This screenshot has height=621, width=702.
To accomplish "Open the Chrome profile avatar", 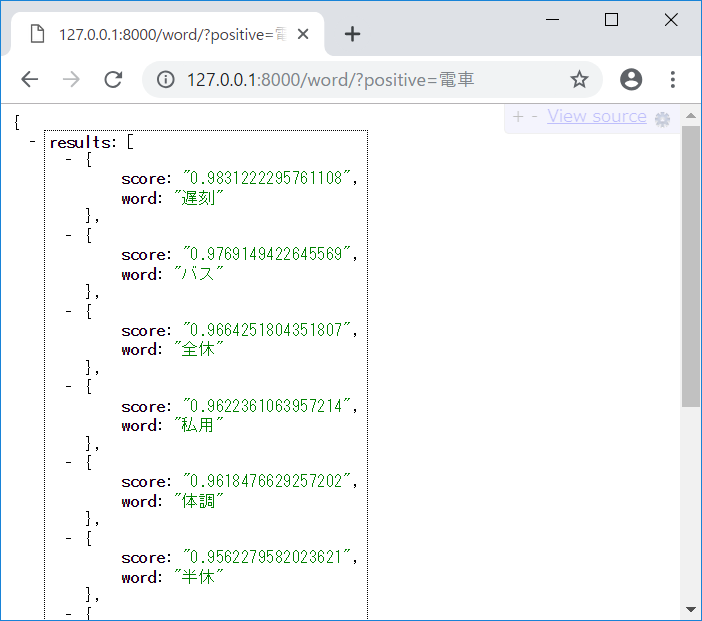I will pyautogui.click(x=631, y=80).
